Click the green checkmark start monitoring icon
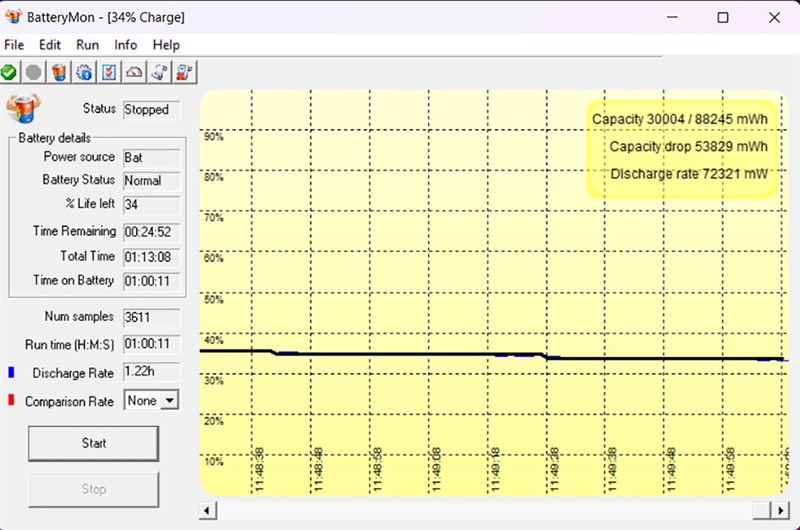The image size is (800, 530). coord(9,72)
